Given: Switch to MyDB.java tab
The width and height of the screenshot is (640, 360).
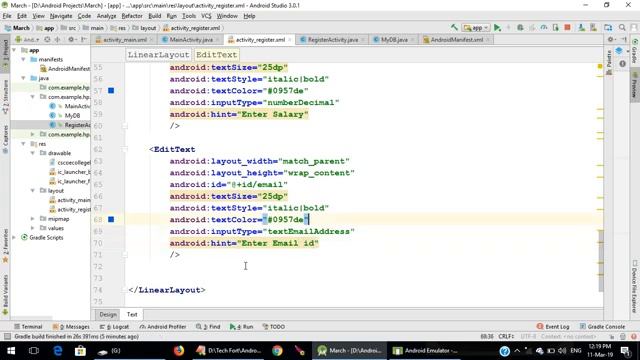Looking at the screenshot, I should pyautogui.click(x=394, y=40).
